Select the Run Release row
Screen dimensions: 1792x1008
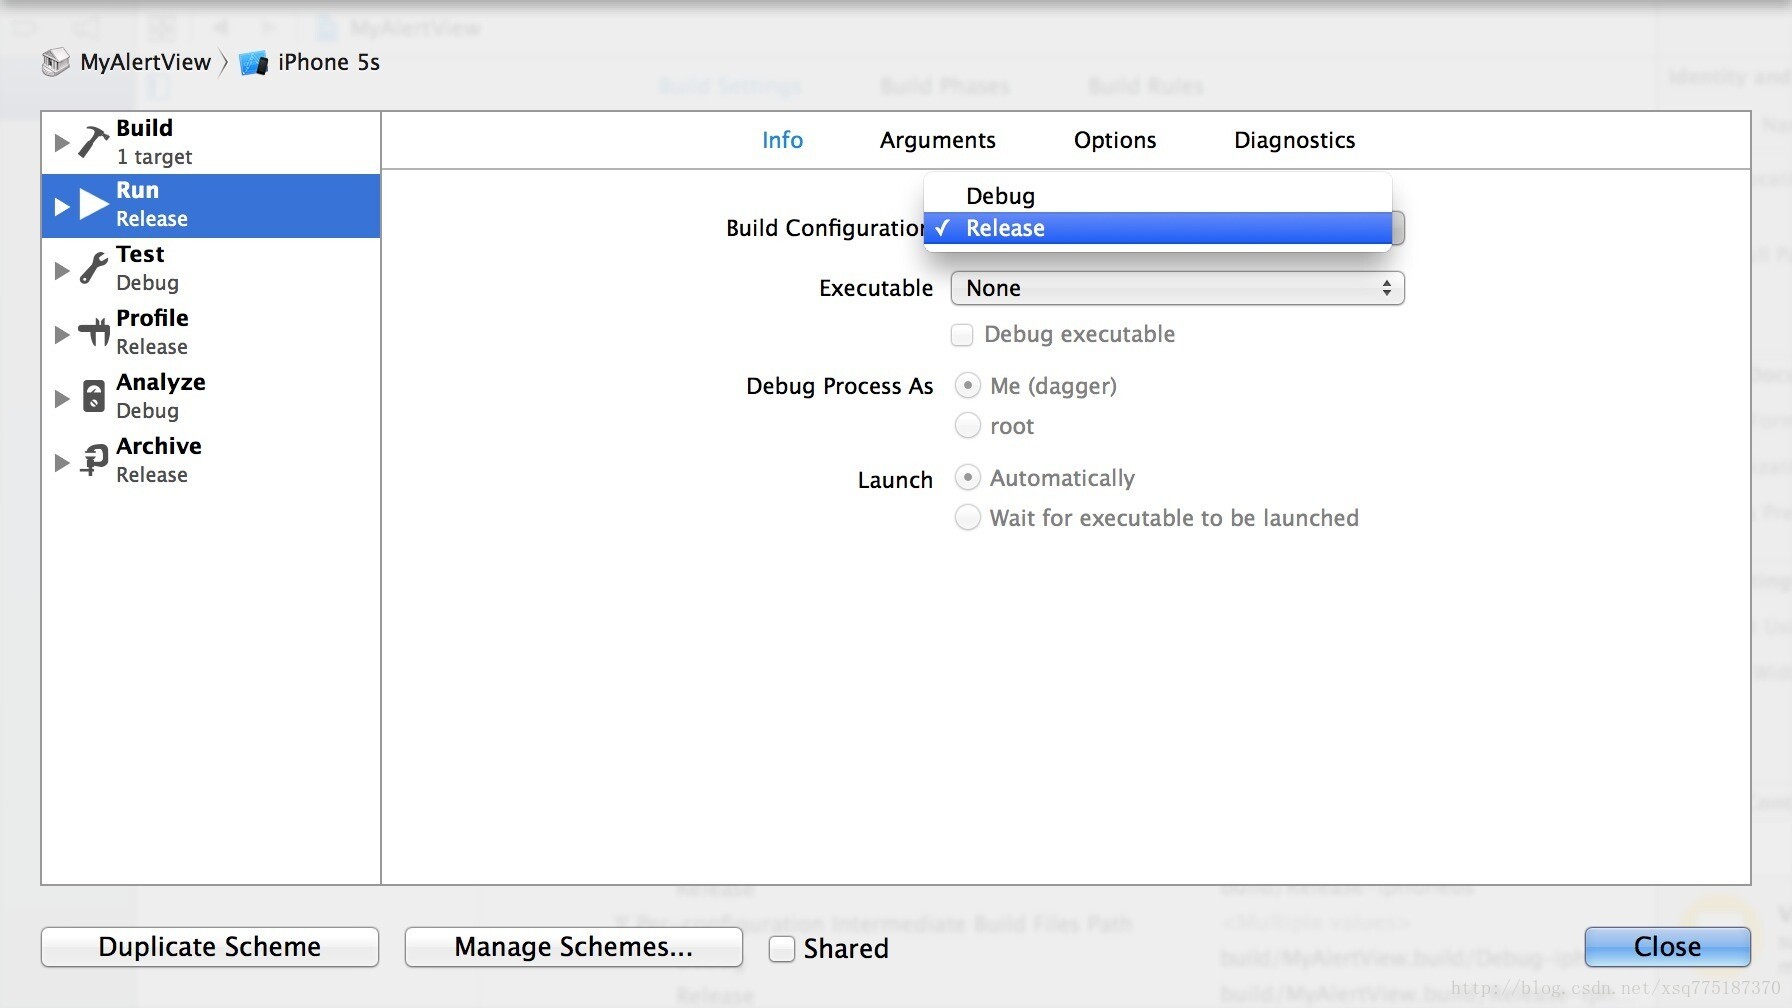pos(211,206)
